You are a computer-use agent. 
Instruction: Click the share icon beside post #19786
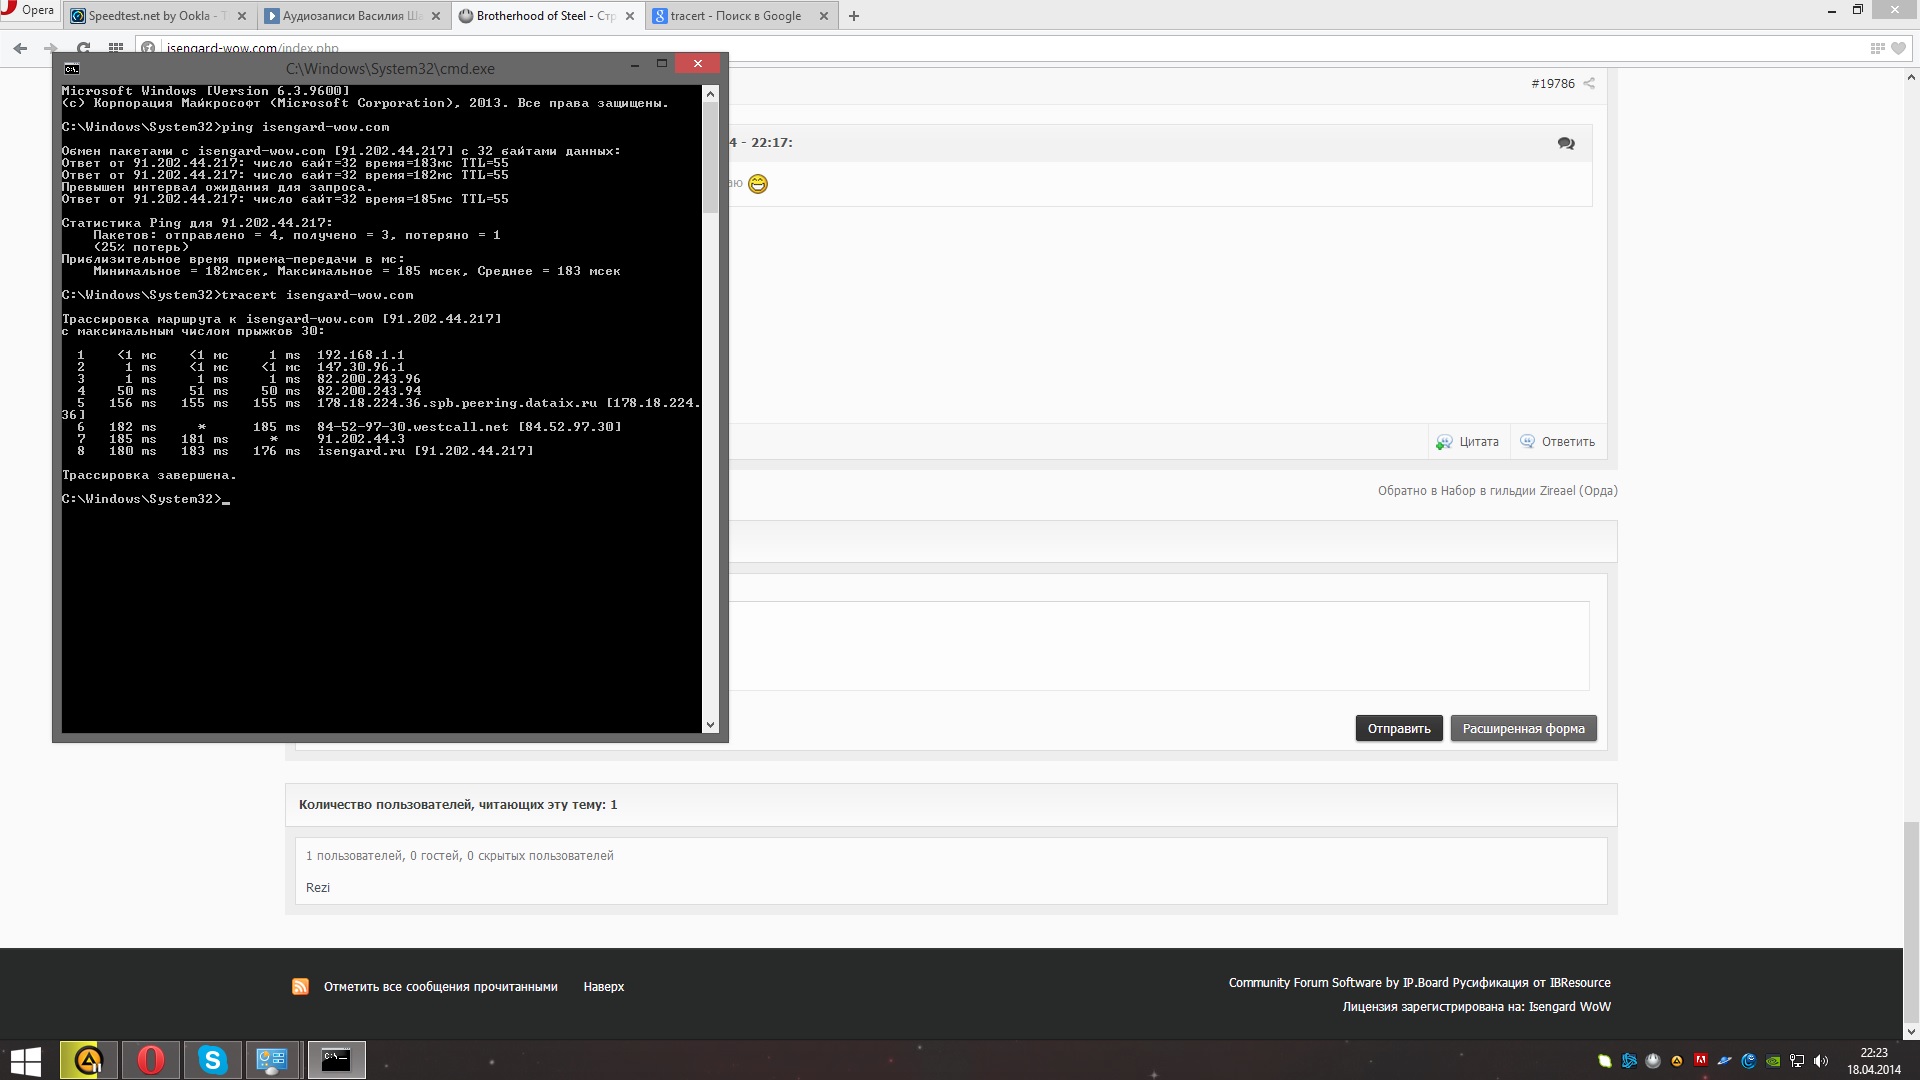tap(1589, 83)
